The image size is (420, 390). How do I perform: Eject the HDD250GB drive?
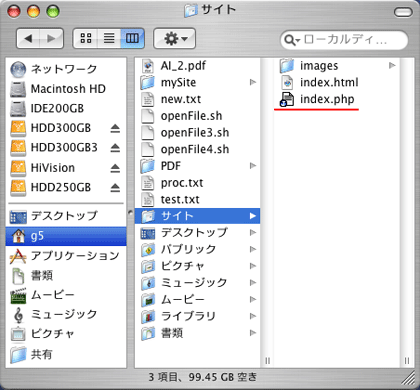115,188
